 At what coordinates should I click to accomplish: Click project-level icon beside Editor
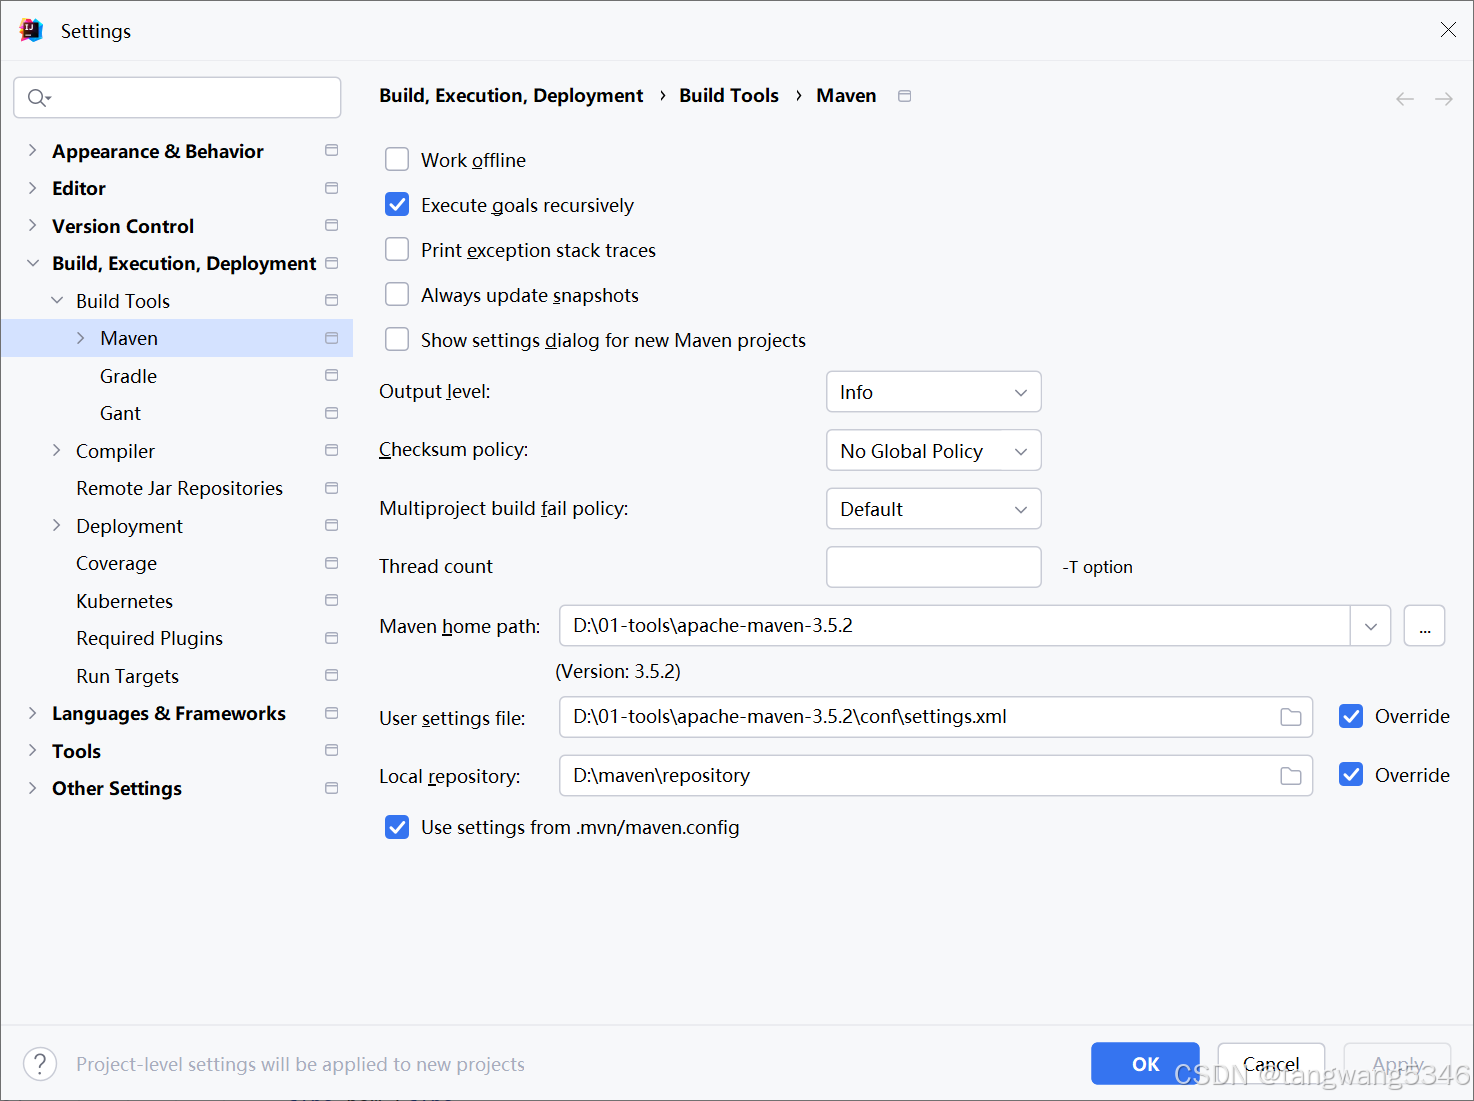332,188
